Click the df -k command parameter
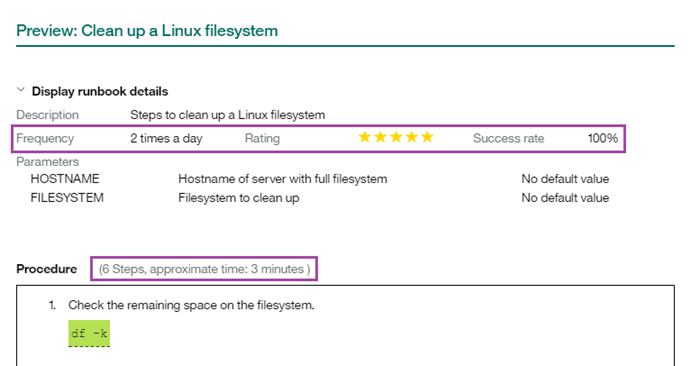This screenshot has width=700, height=366. 89,333
